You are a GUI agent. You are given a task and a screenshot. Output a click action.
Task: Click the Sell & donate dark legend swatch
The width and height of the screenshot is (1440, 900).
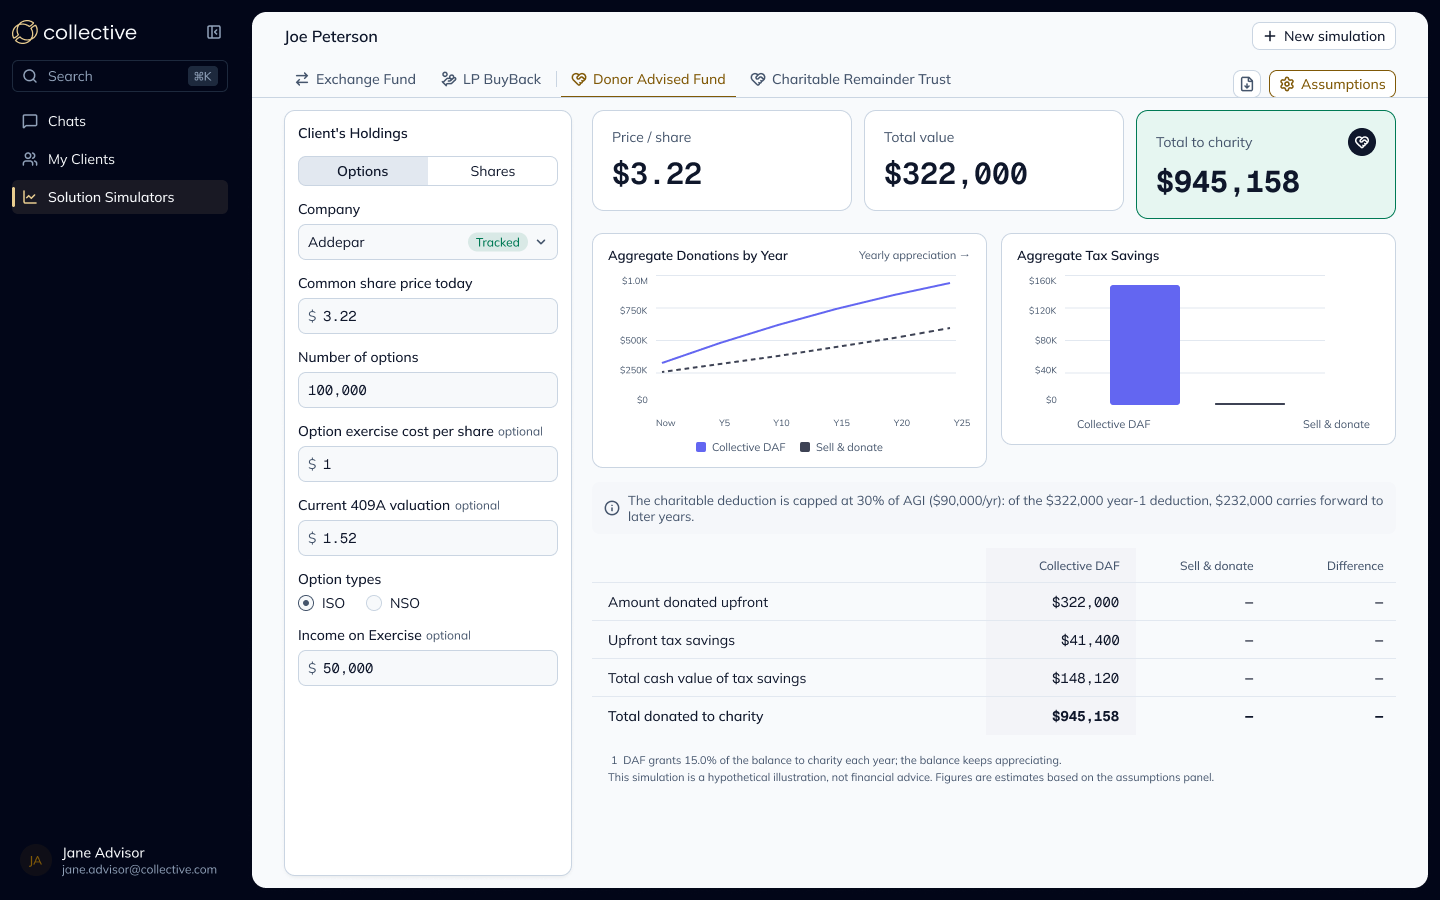805,447
